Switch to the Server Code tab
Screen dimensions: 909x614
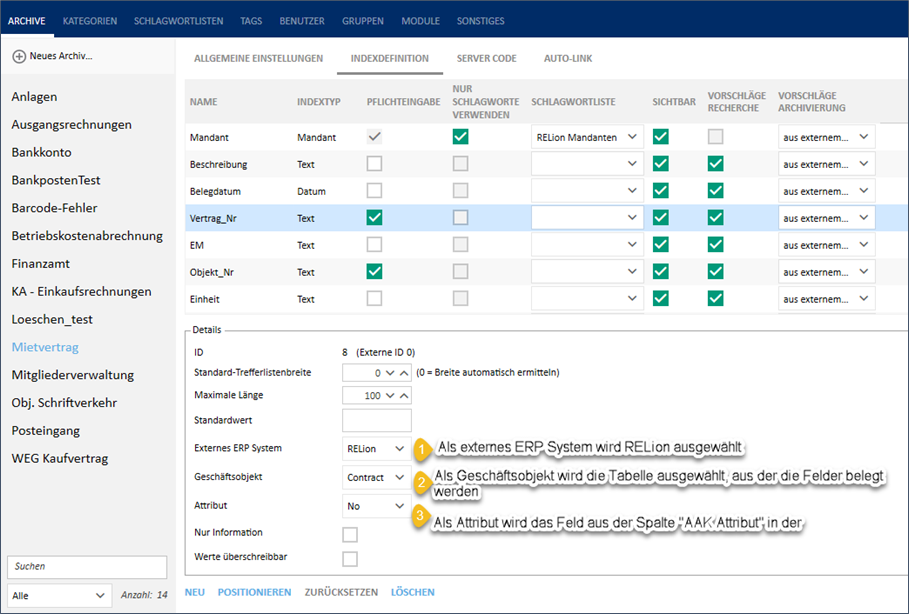click(486, 59)
